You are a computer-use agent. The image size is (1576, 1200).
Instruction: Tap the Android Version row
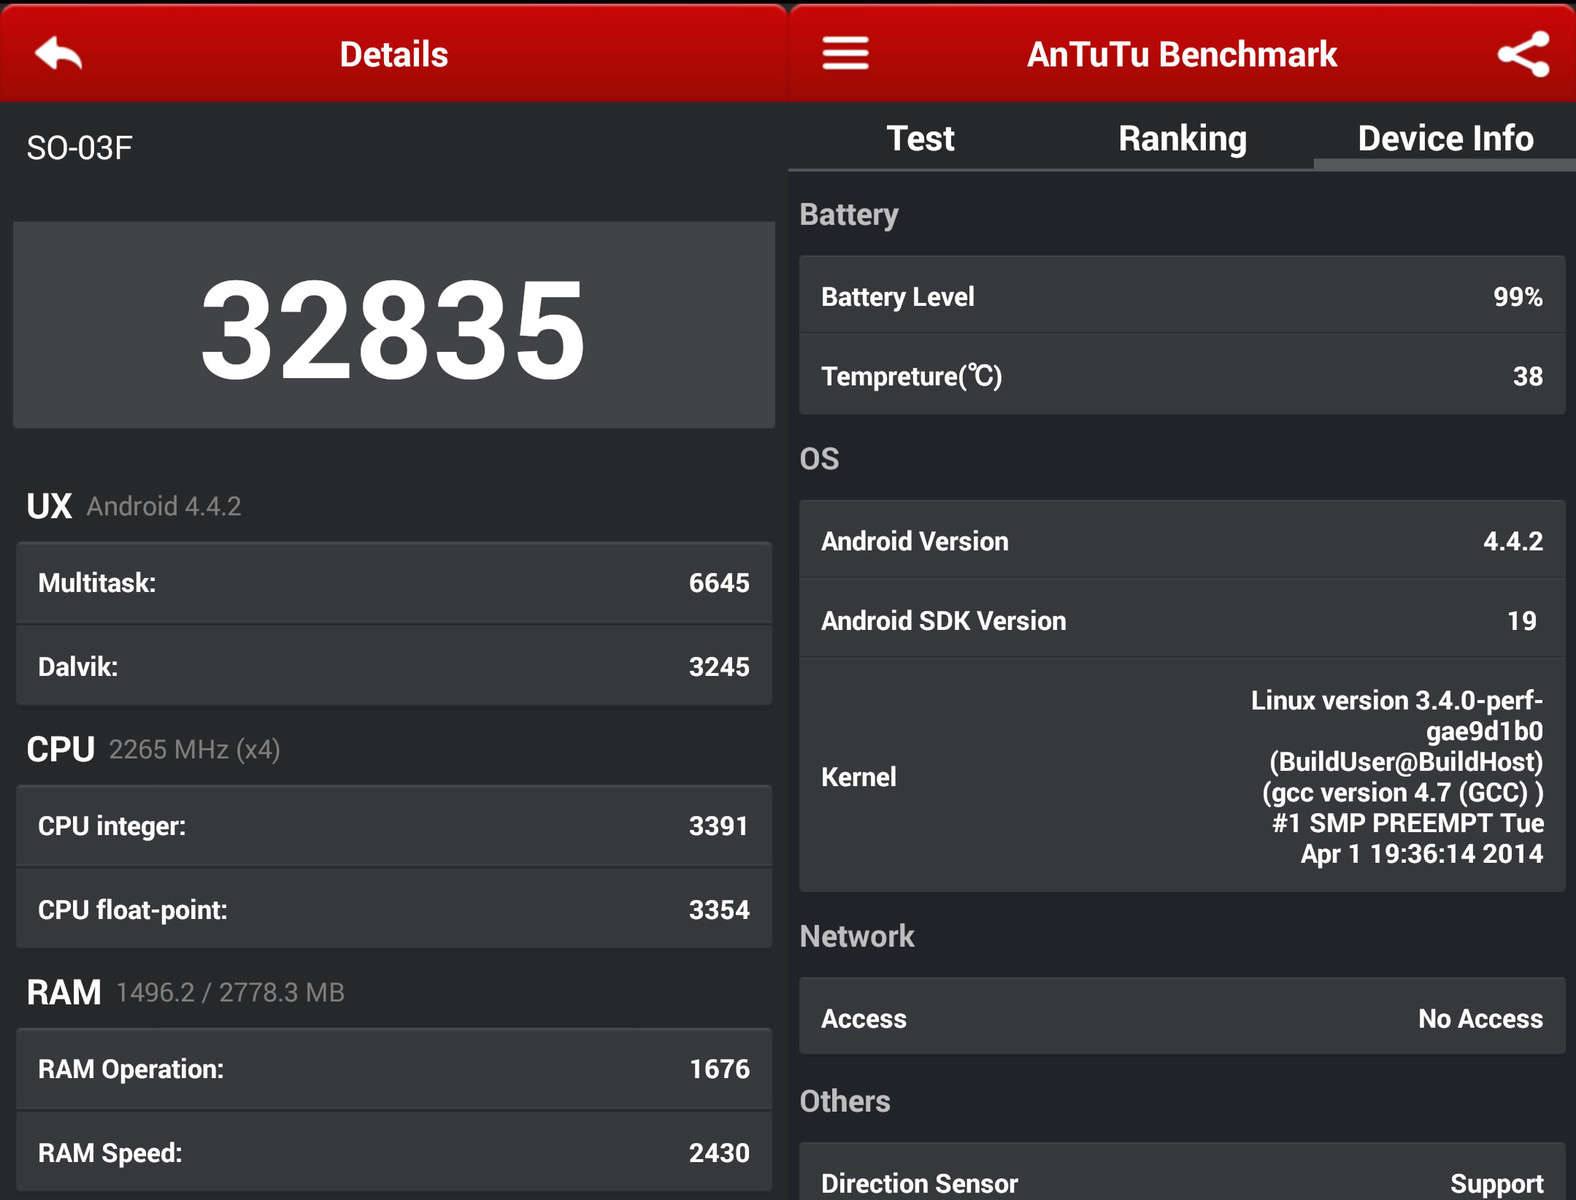pos(1182,541)
